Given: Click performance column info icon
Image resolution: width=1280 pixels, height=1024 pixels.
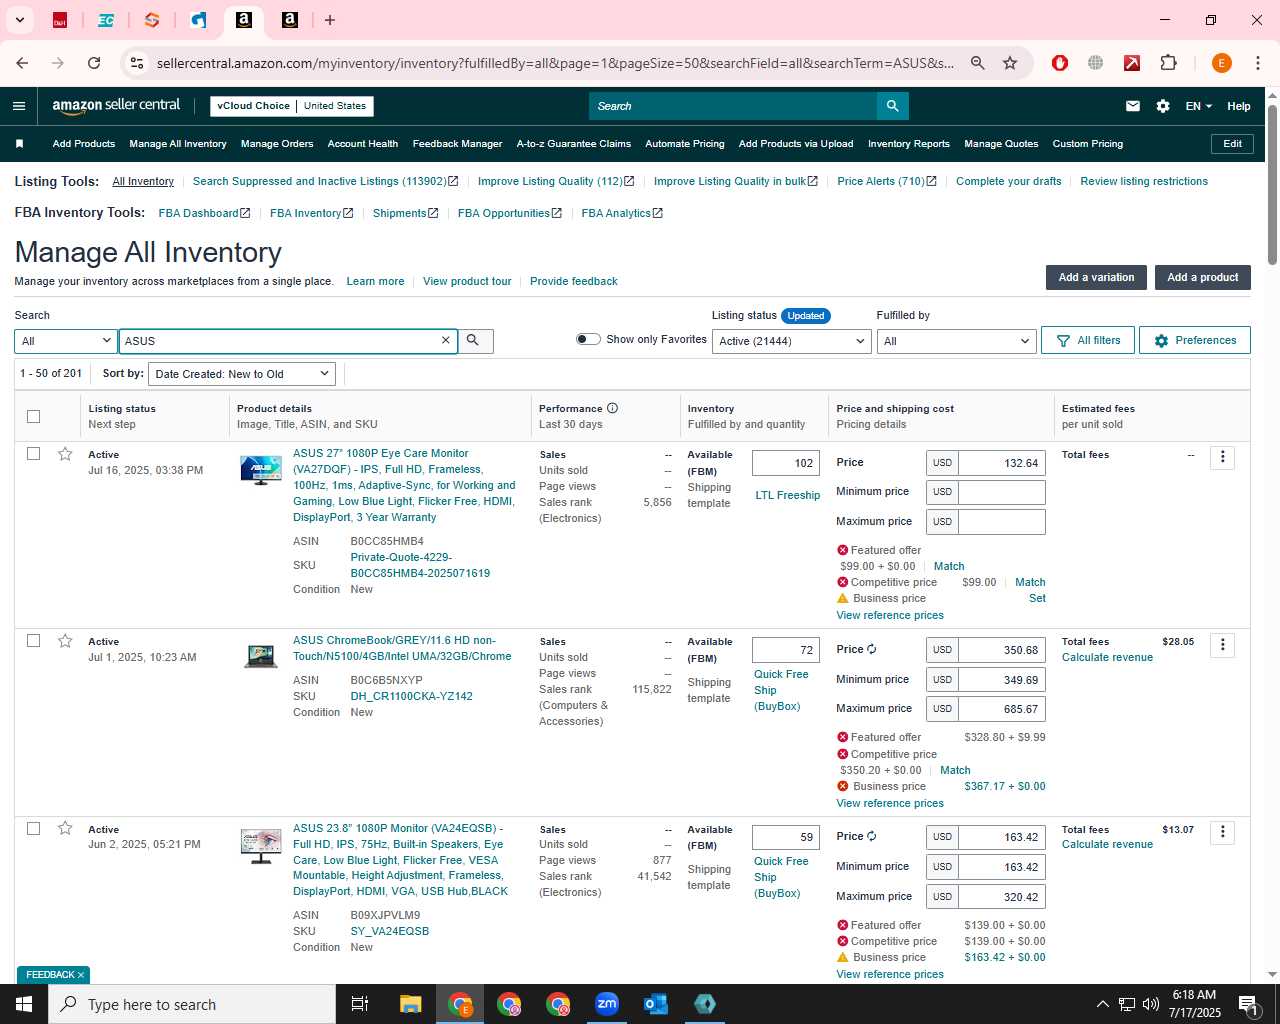Looking at the screenshot, I should [x=612, y=408].
